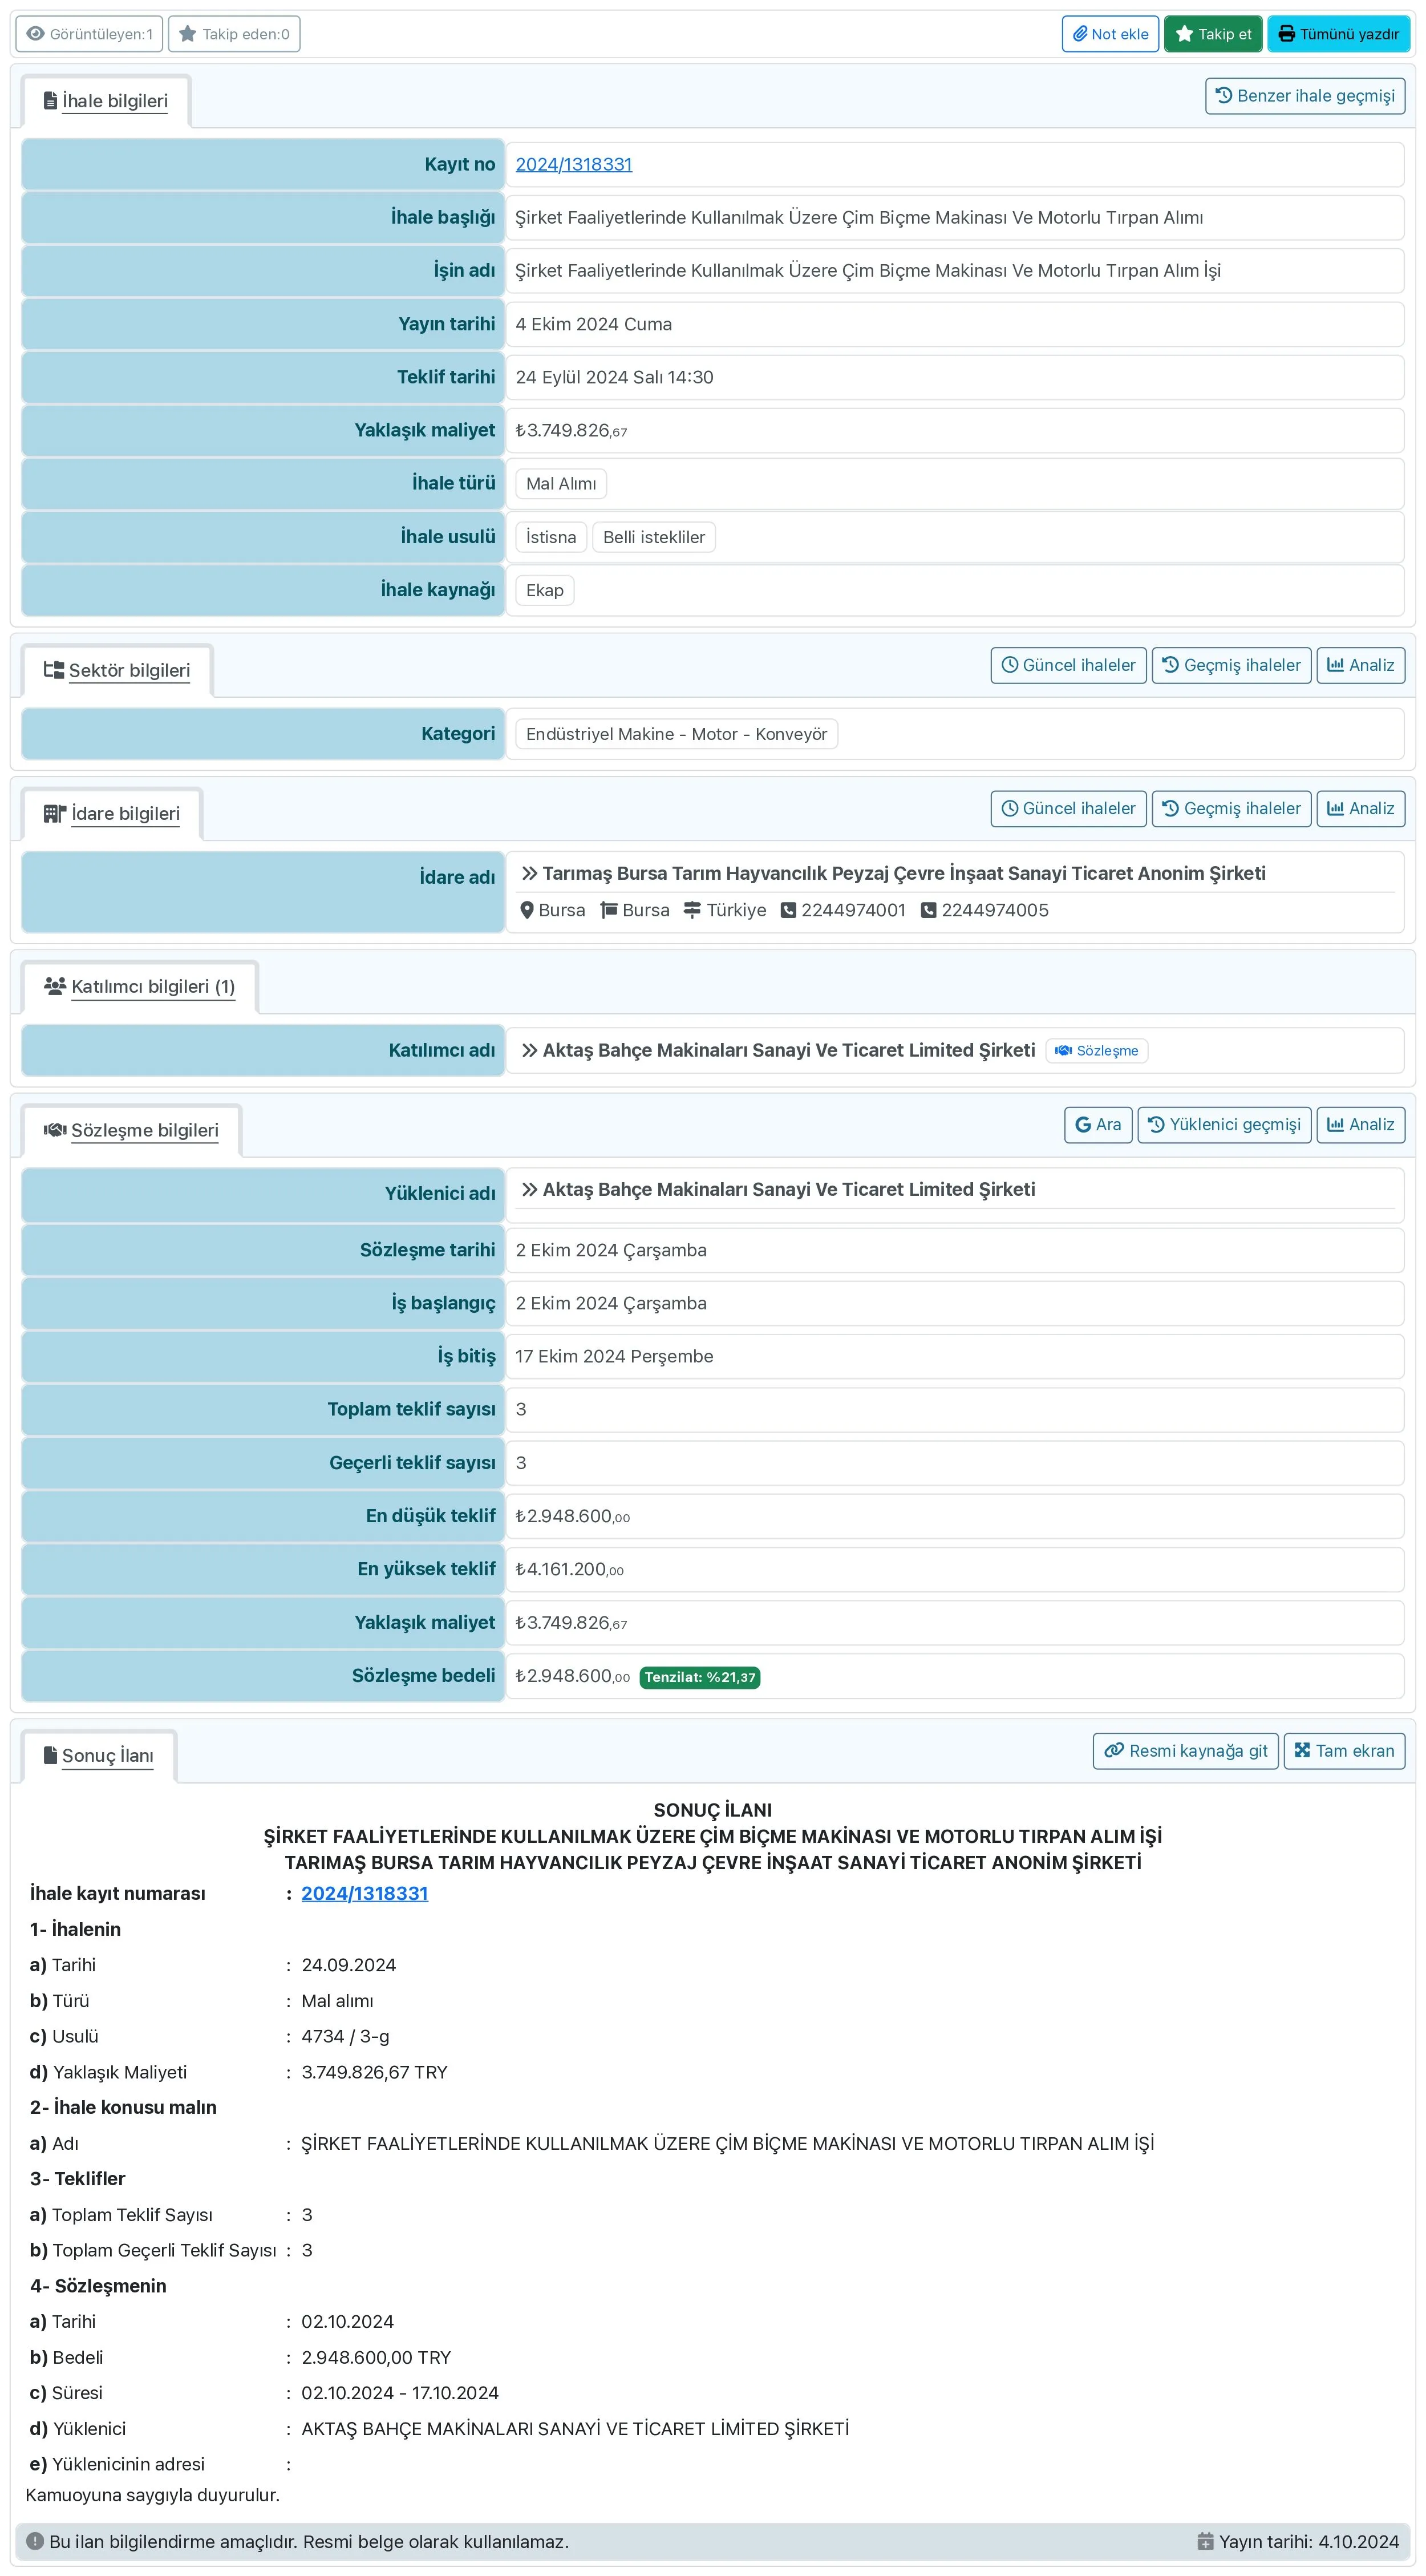
Task: Click phone number 2244974005
Action: coord(985,910)
